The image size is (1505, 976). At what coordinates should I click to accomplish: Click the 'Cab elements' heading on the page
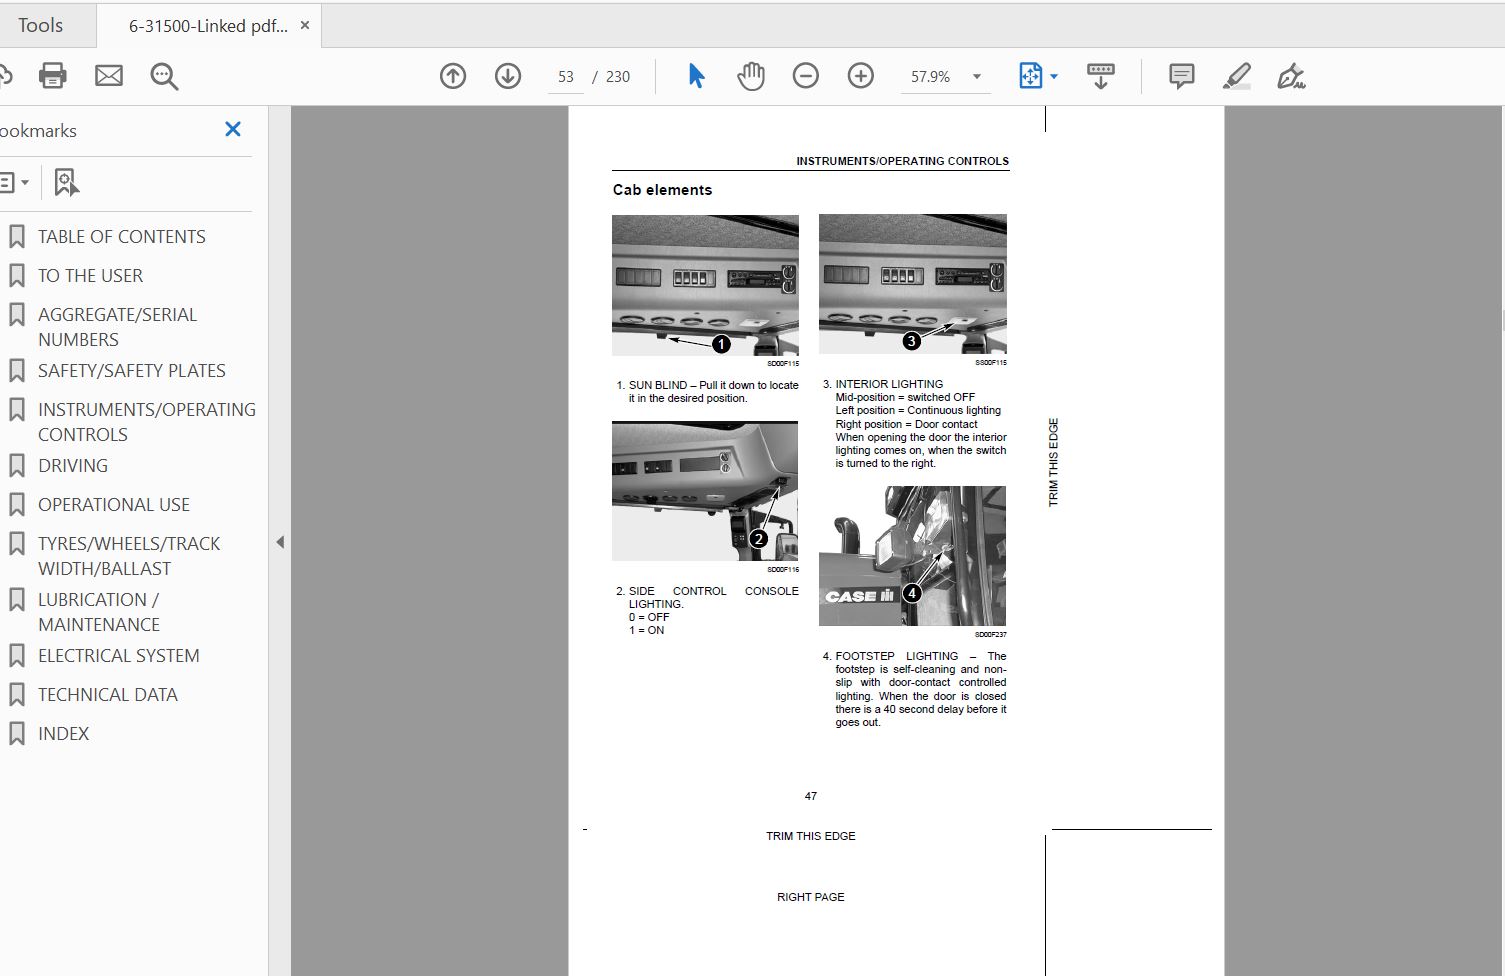[662, 190]
